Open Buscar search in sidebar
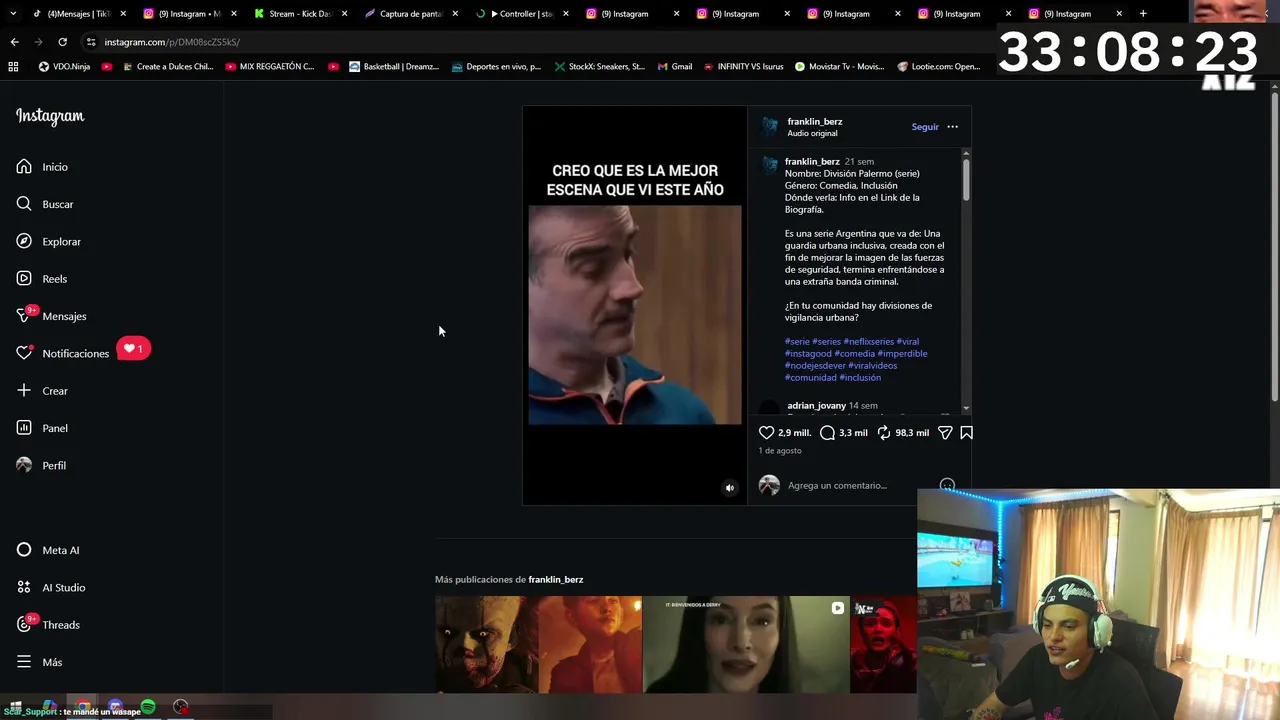Image resolution: width=1280 pixels, height=720 pixels. pyautogui.click(x=45, y=204)
